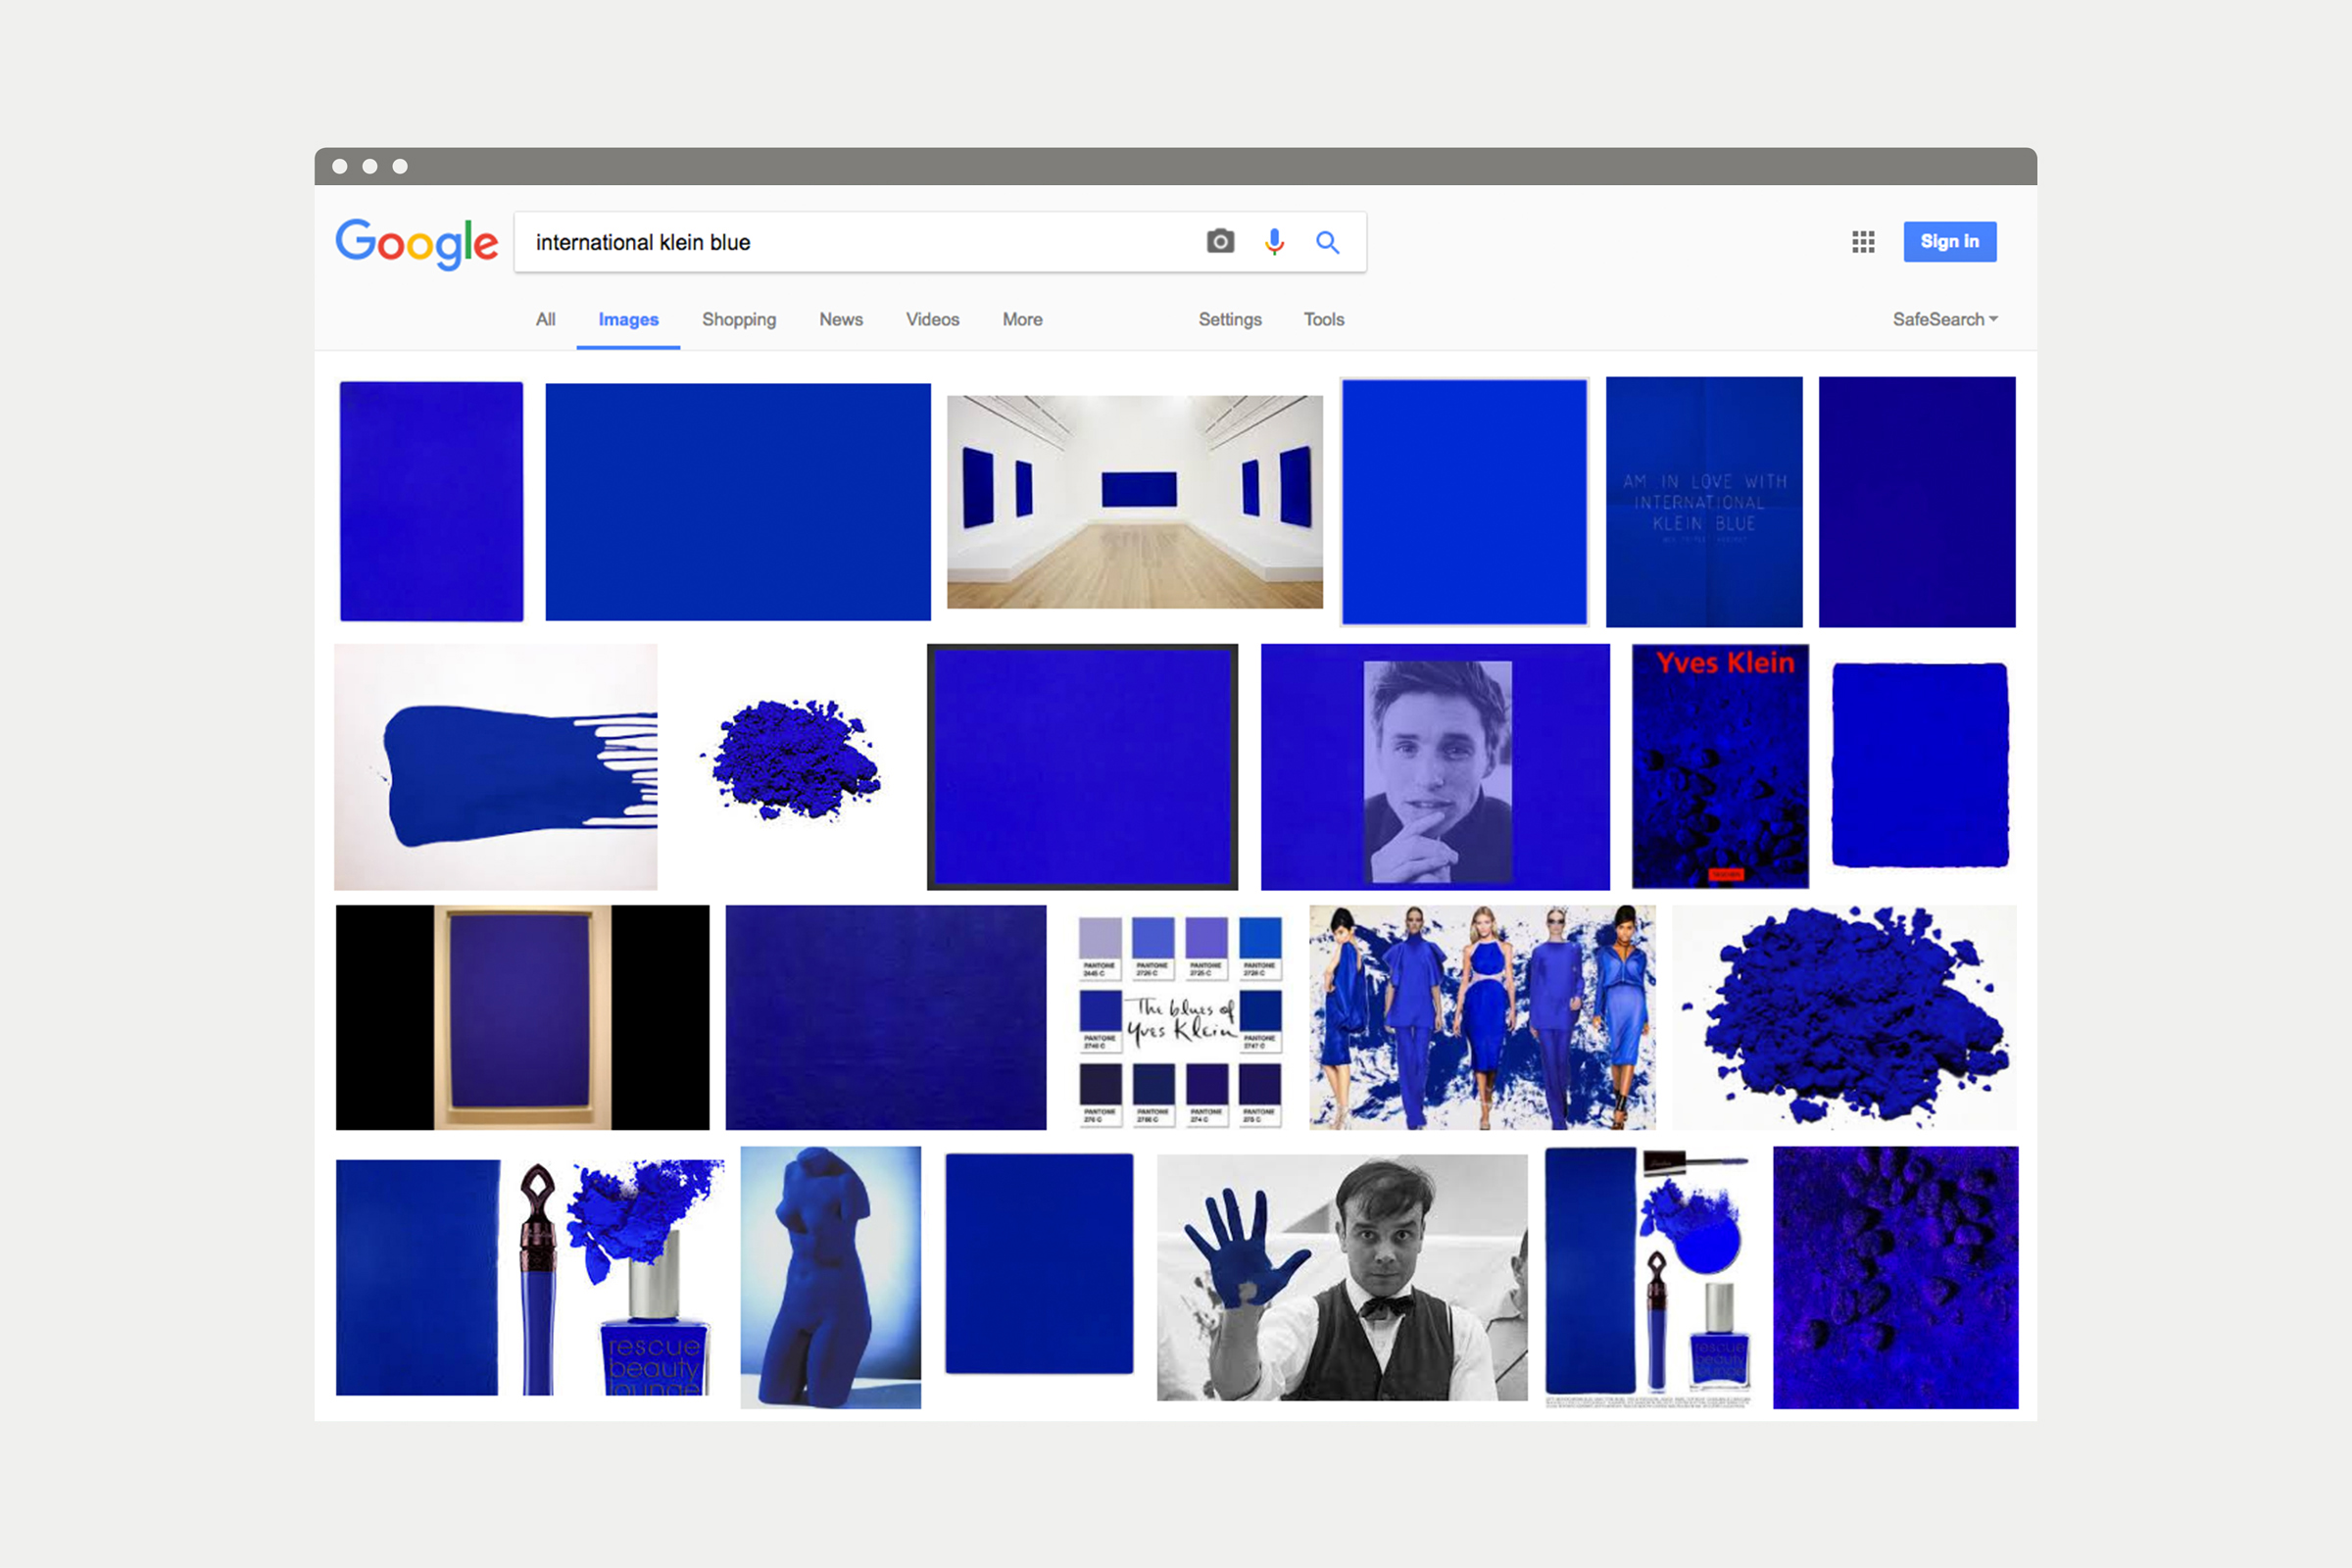
Task: Open the blue Venus torso sculpture image
Action: click(830, 1277)
